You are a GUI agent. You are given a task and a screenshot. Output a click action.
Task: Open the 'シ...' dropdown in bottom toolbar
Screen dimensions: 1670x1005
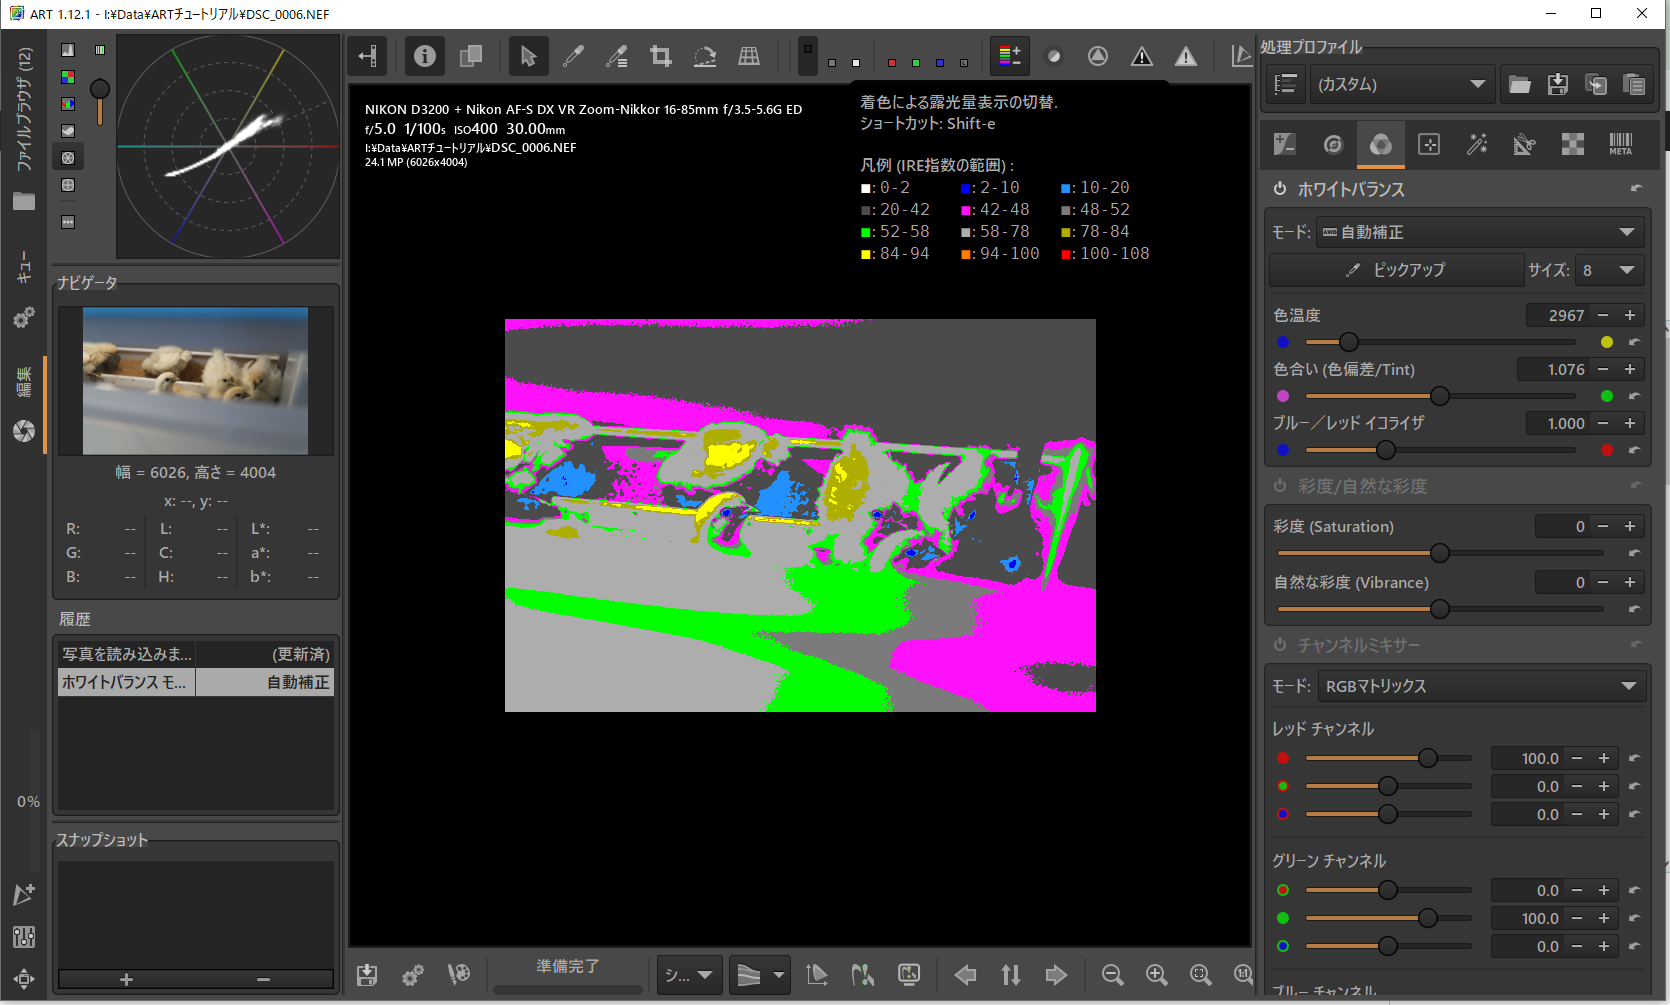tap(689, 974)
